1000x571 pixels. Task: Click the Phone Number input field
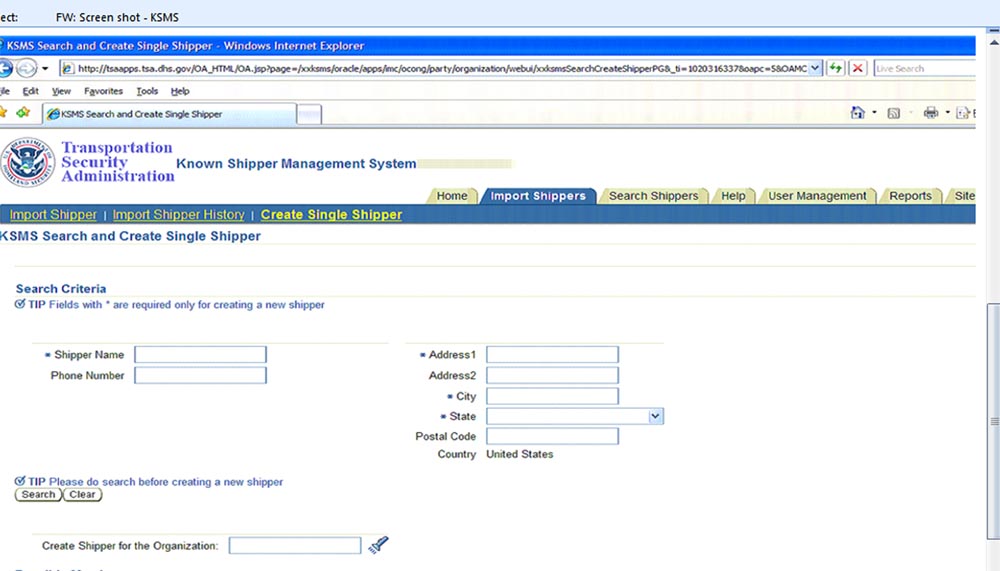[x=200, y=375]
